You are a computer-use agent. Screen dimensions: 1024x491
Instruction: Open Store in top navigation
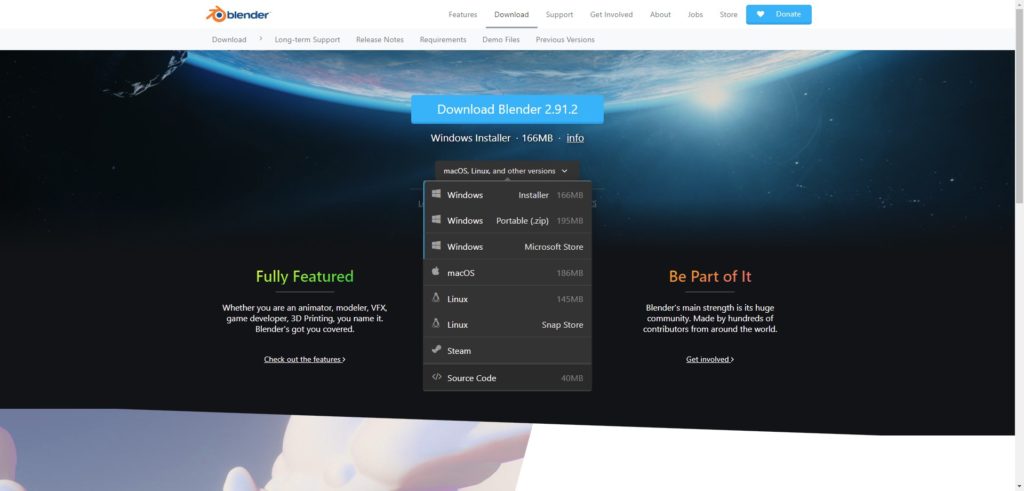[x=728, y=14]
